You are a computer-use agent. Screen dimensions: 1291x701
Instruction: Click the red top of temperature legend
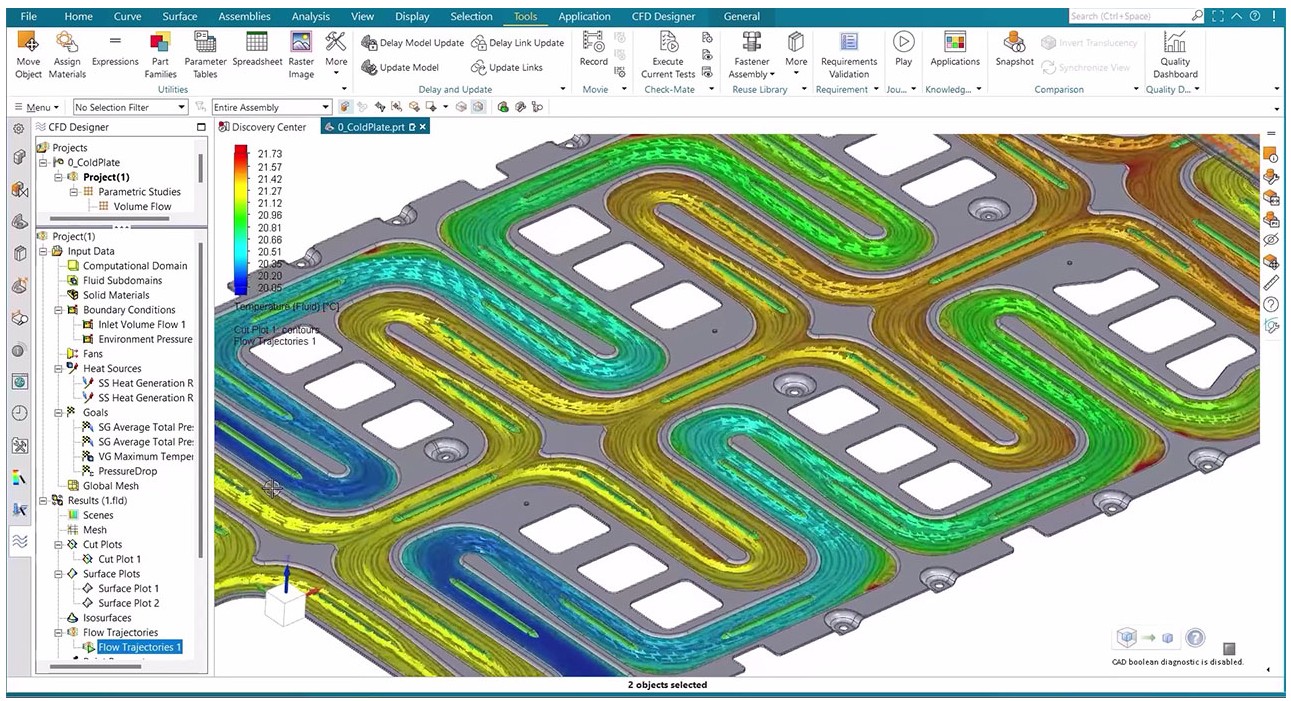point(240,154)
